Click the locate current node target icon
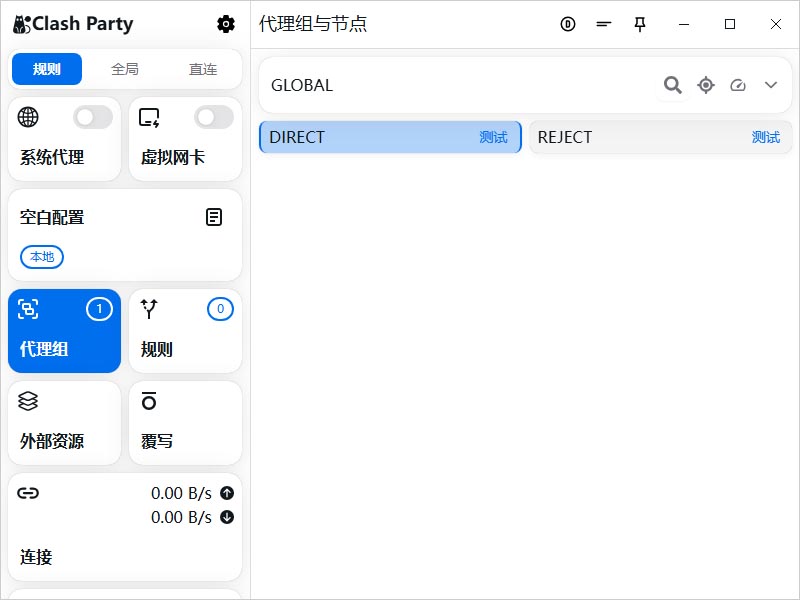 click(705, 86)
